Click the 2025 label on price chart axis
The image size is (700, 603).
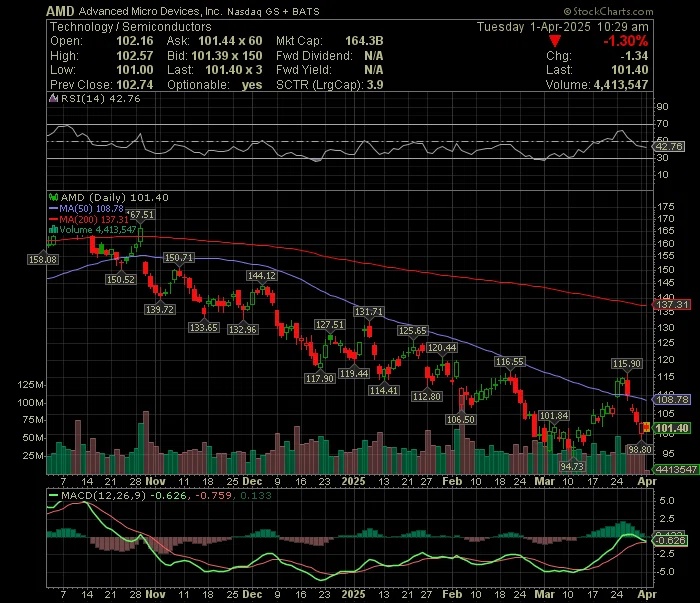pyautogui.click(x=353, y=481)
